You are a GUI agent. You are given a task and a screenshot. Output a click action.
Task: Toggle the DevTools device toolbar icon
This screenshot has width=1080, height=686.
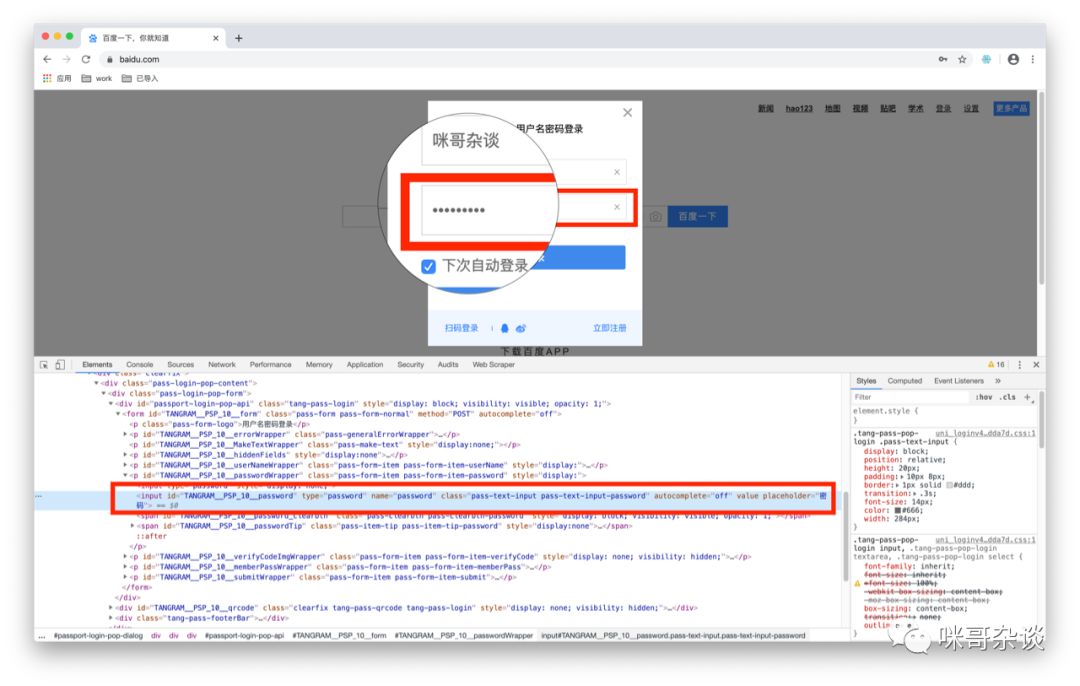[x=60, y=365]
